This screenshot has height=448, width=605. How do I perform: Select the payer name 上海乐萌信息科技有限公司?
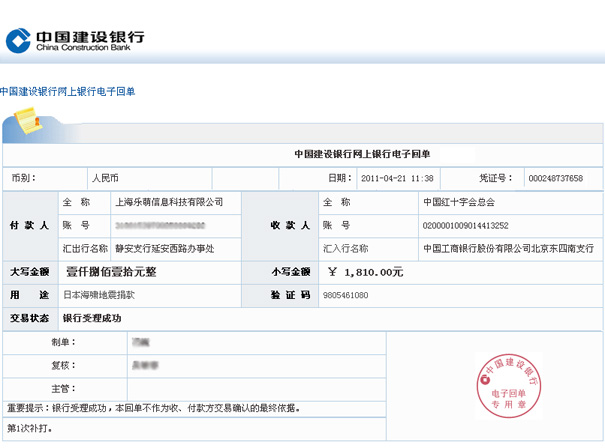[x=169, y=202]
